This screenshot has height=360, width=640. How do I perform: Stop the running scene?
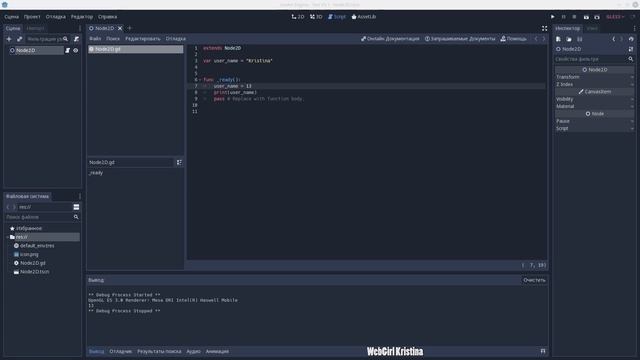pos(574,17)
